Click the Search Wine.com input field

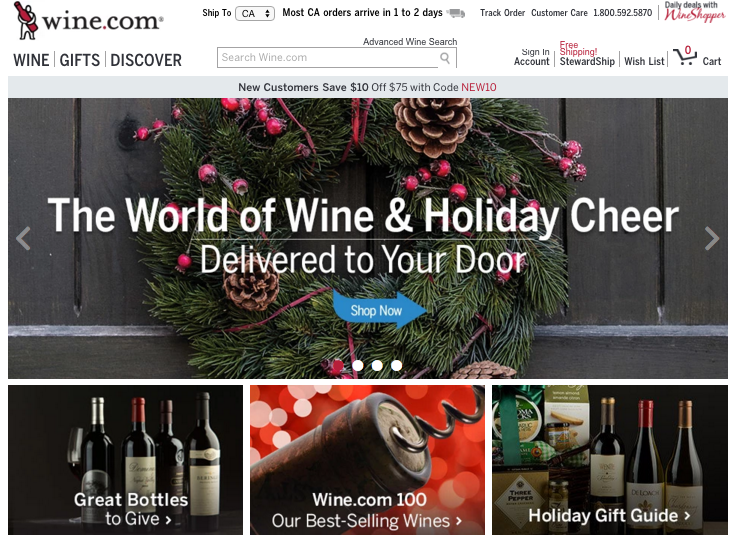327,58
